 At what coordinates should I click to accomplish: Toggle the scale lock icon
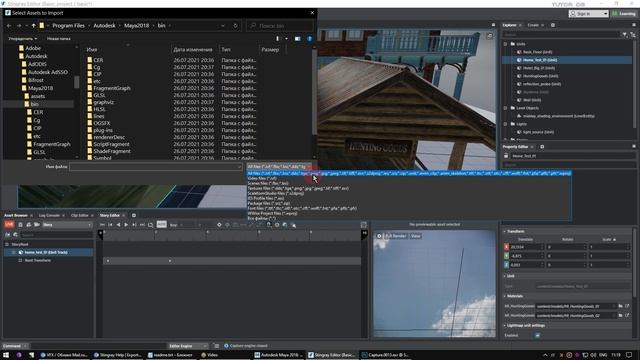pyautogui.click(x=614, y=240)
